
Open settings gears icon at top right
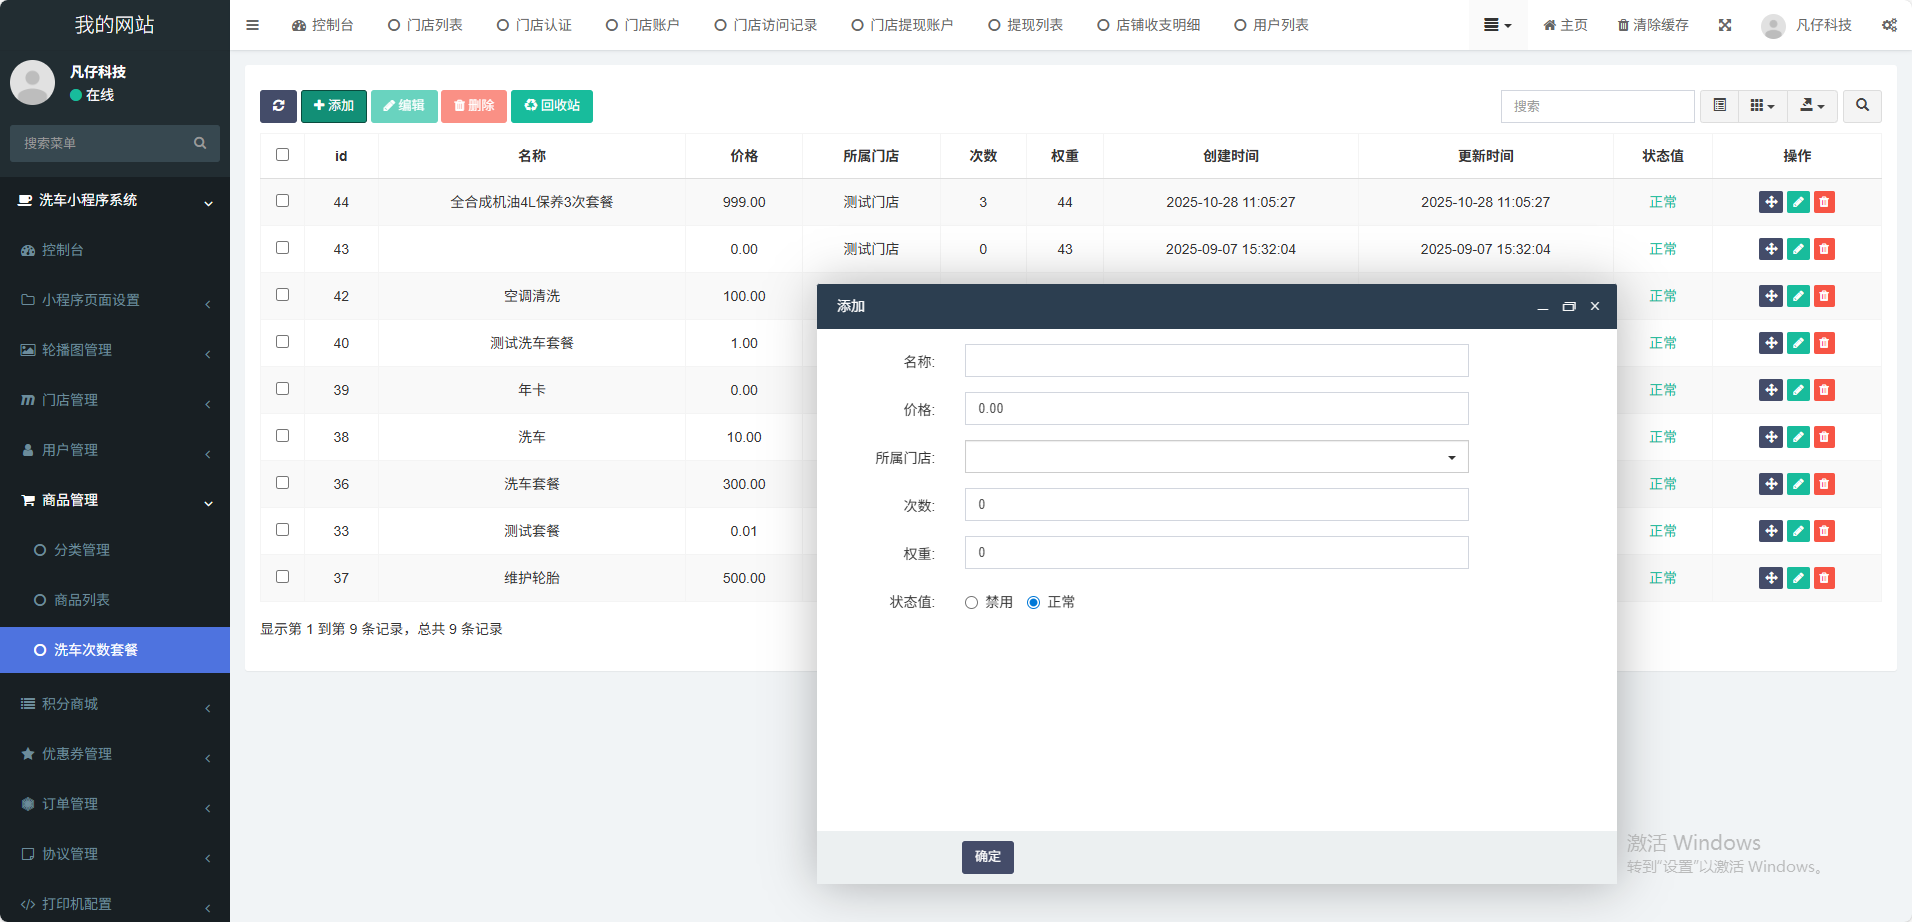click(x=1889, y=25)
